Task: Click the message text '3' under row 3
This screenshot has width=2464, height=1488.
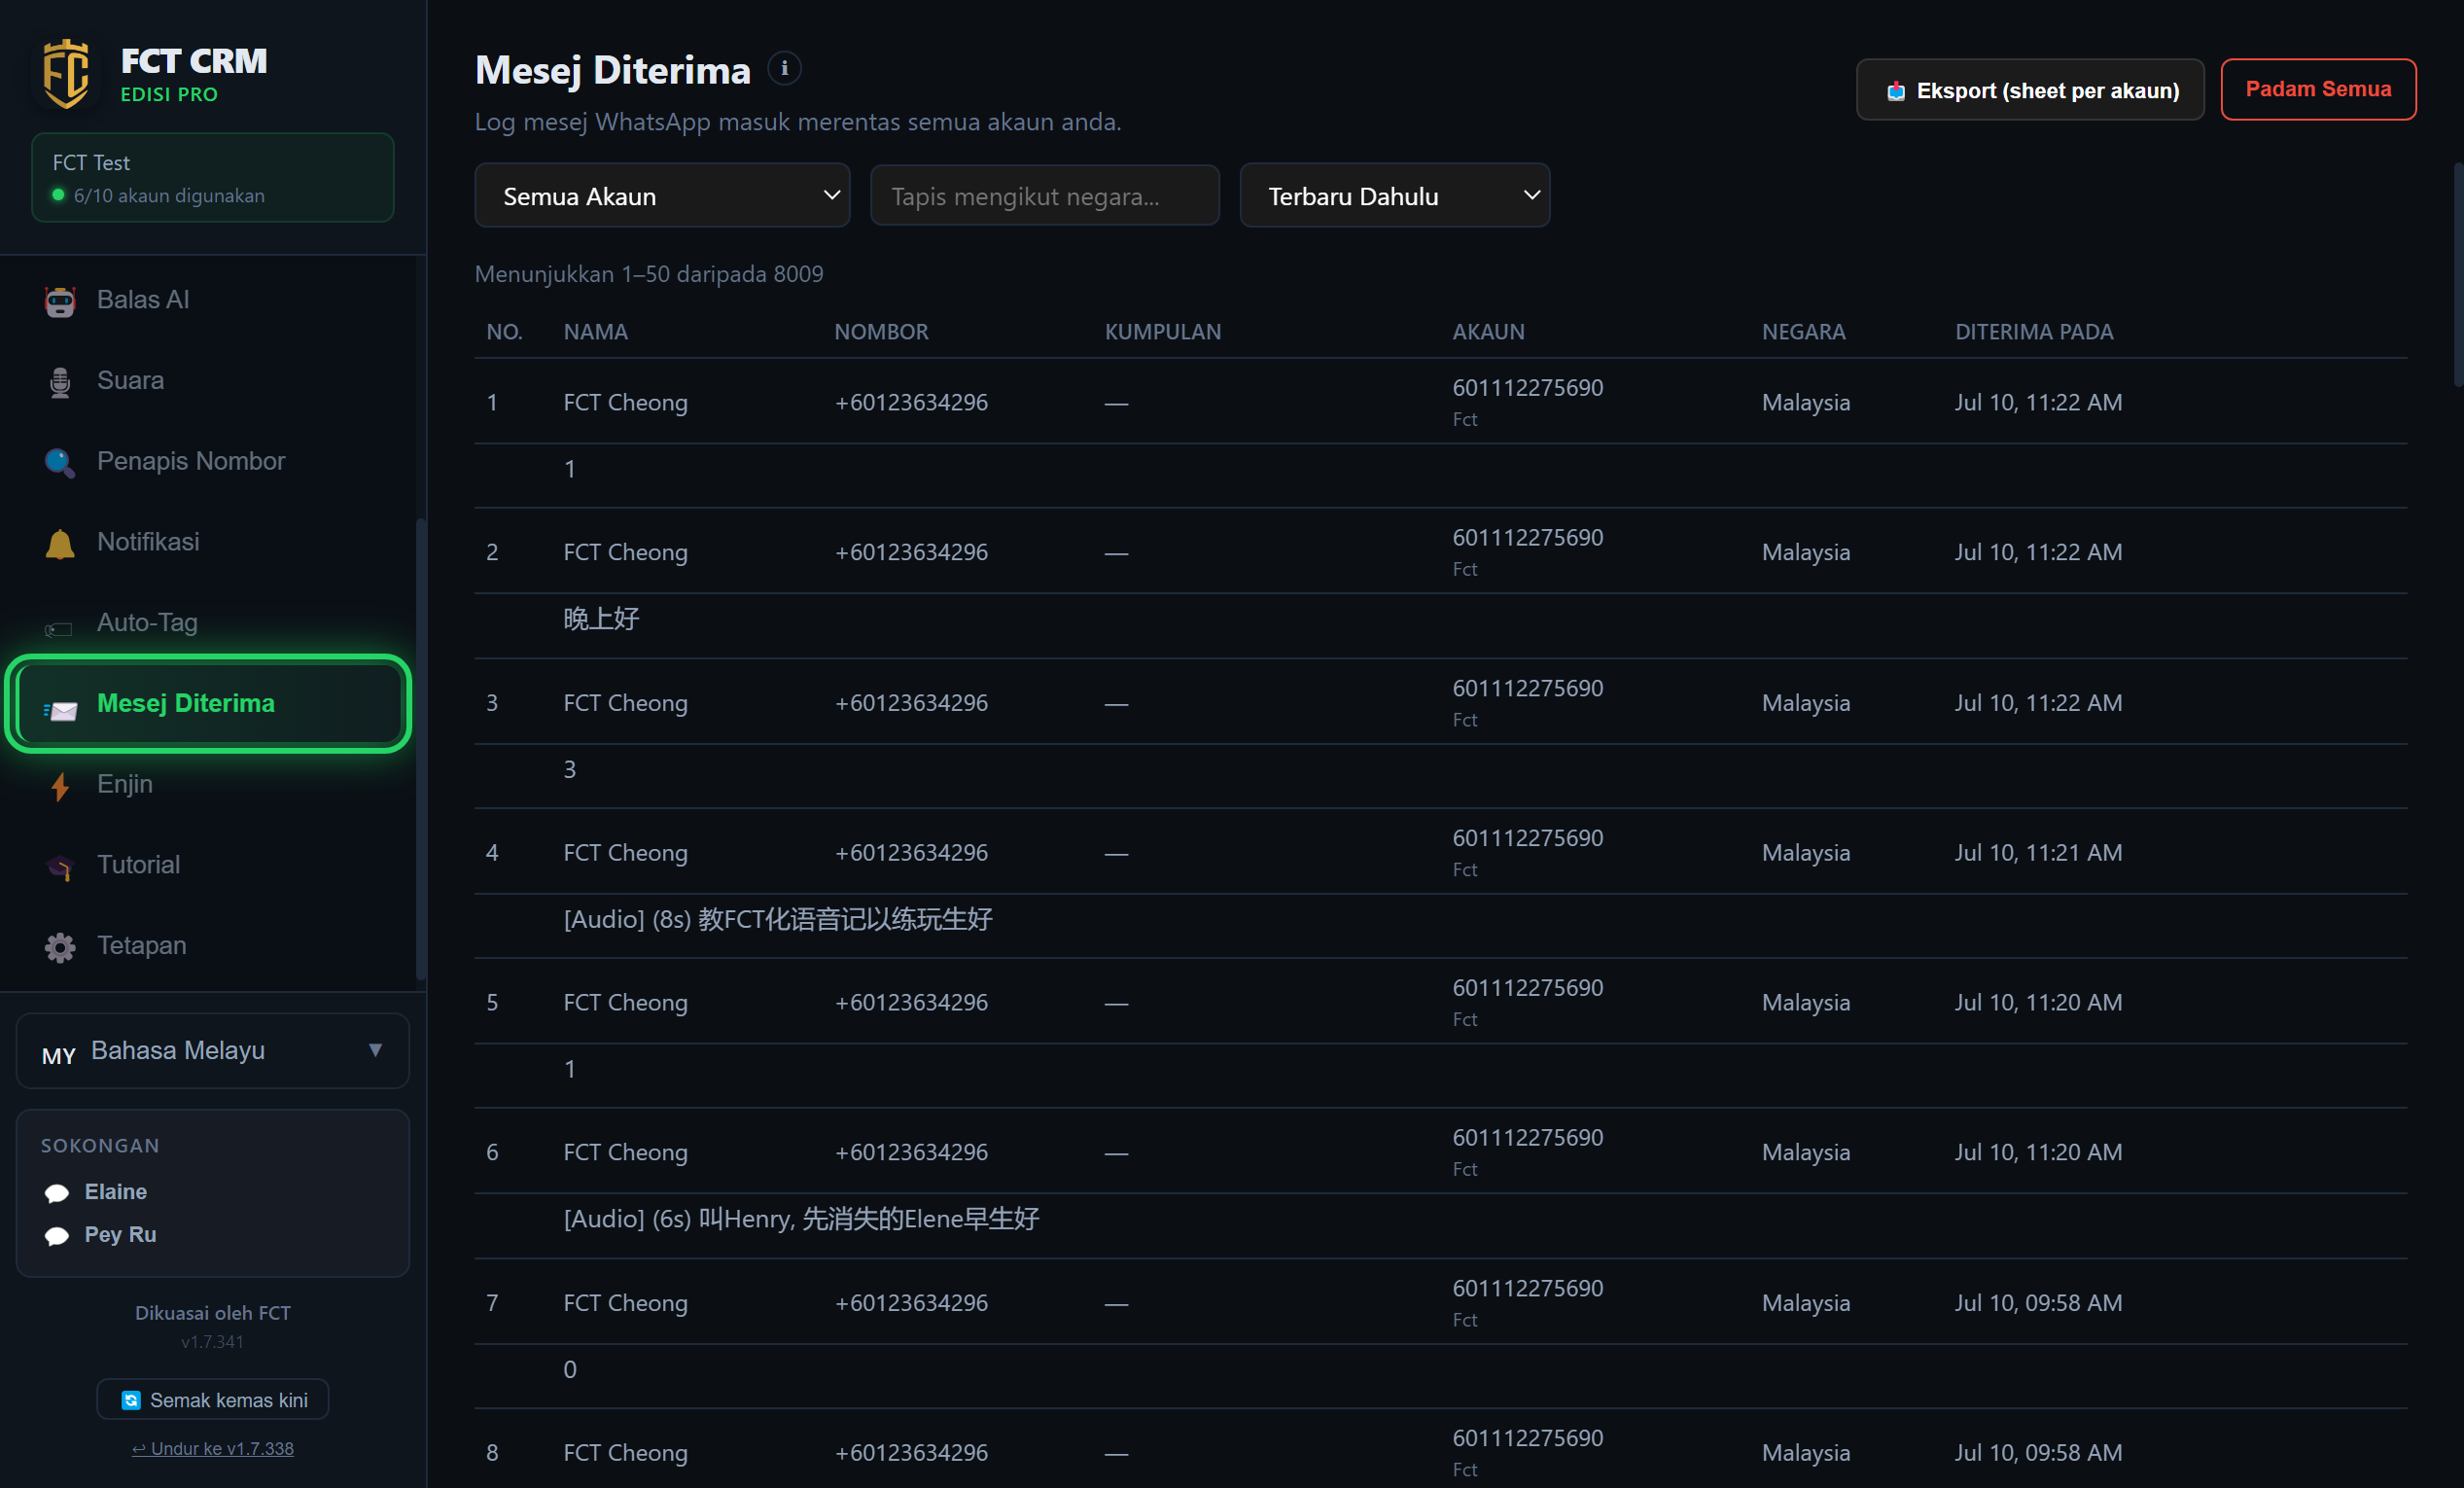Action: pyautogui.click(x=570, y=770)
